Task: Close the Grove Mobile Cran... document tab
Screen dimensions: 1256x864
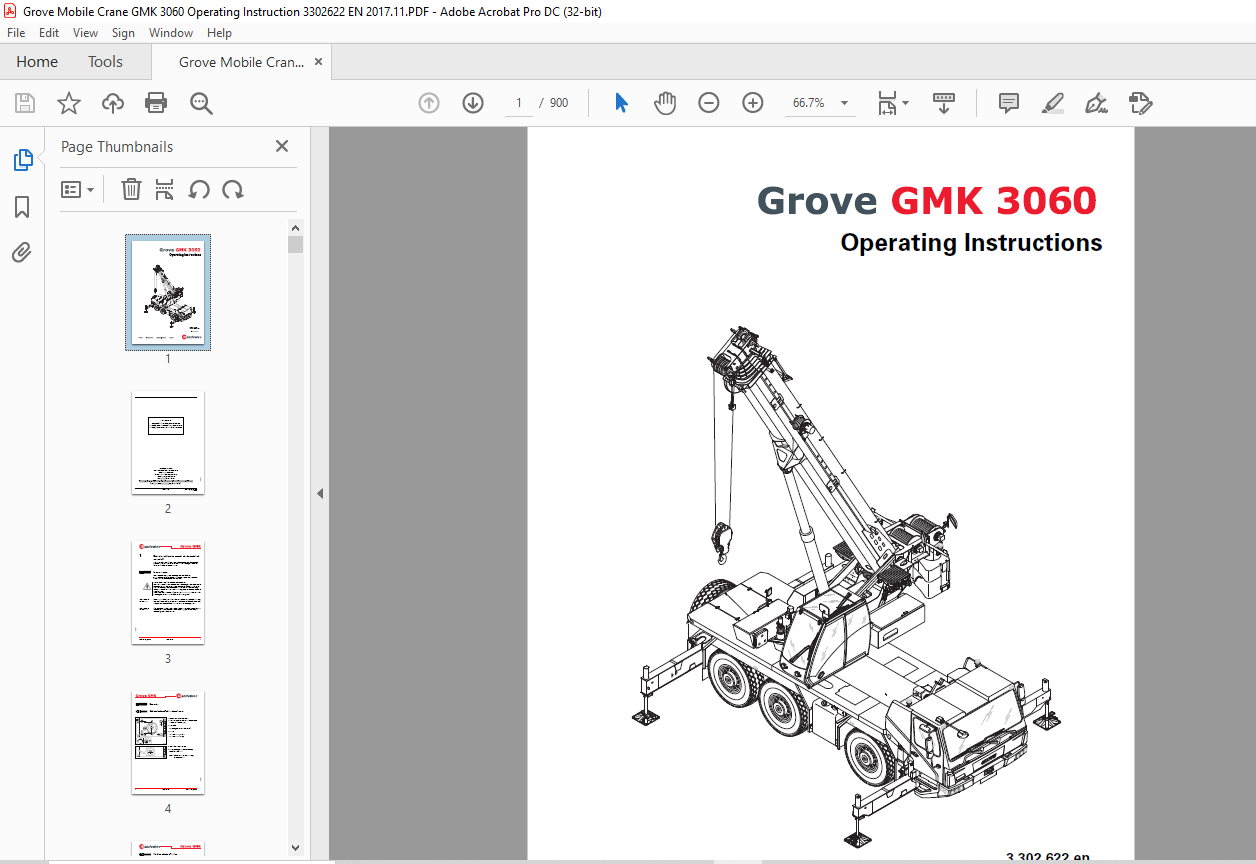Action: click(x=319, y=62)
